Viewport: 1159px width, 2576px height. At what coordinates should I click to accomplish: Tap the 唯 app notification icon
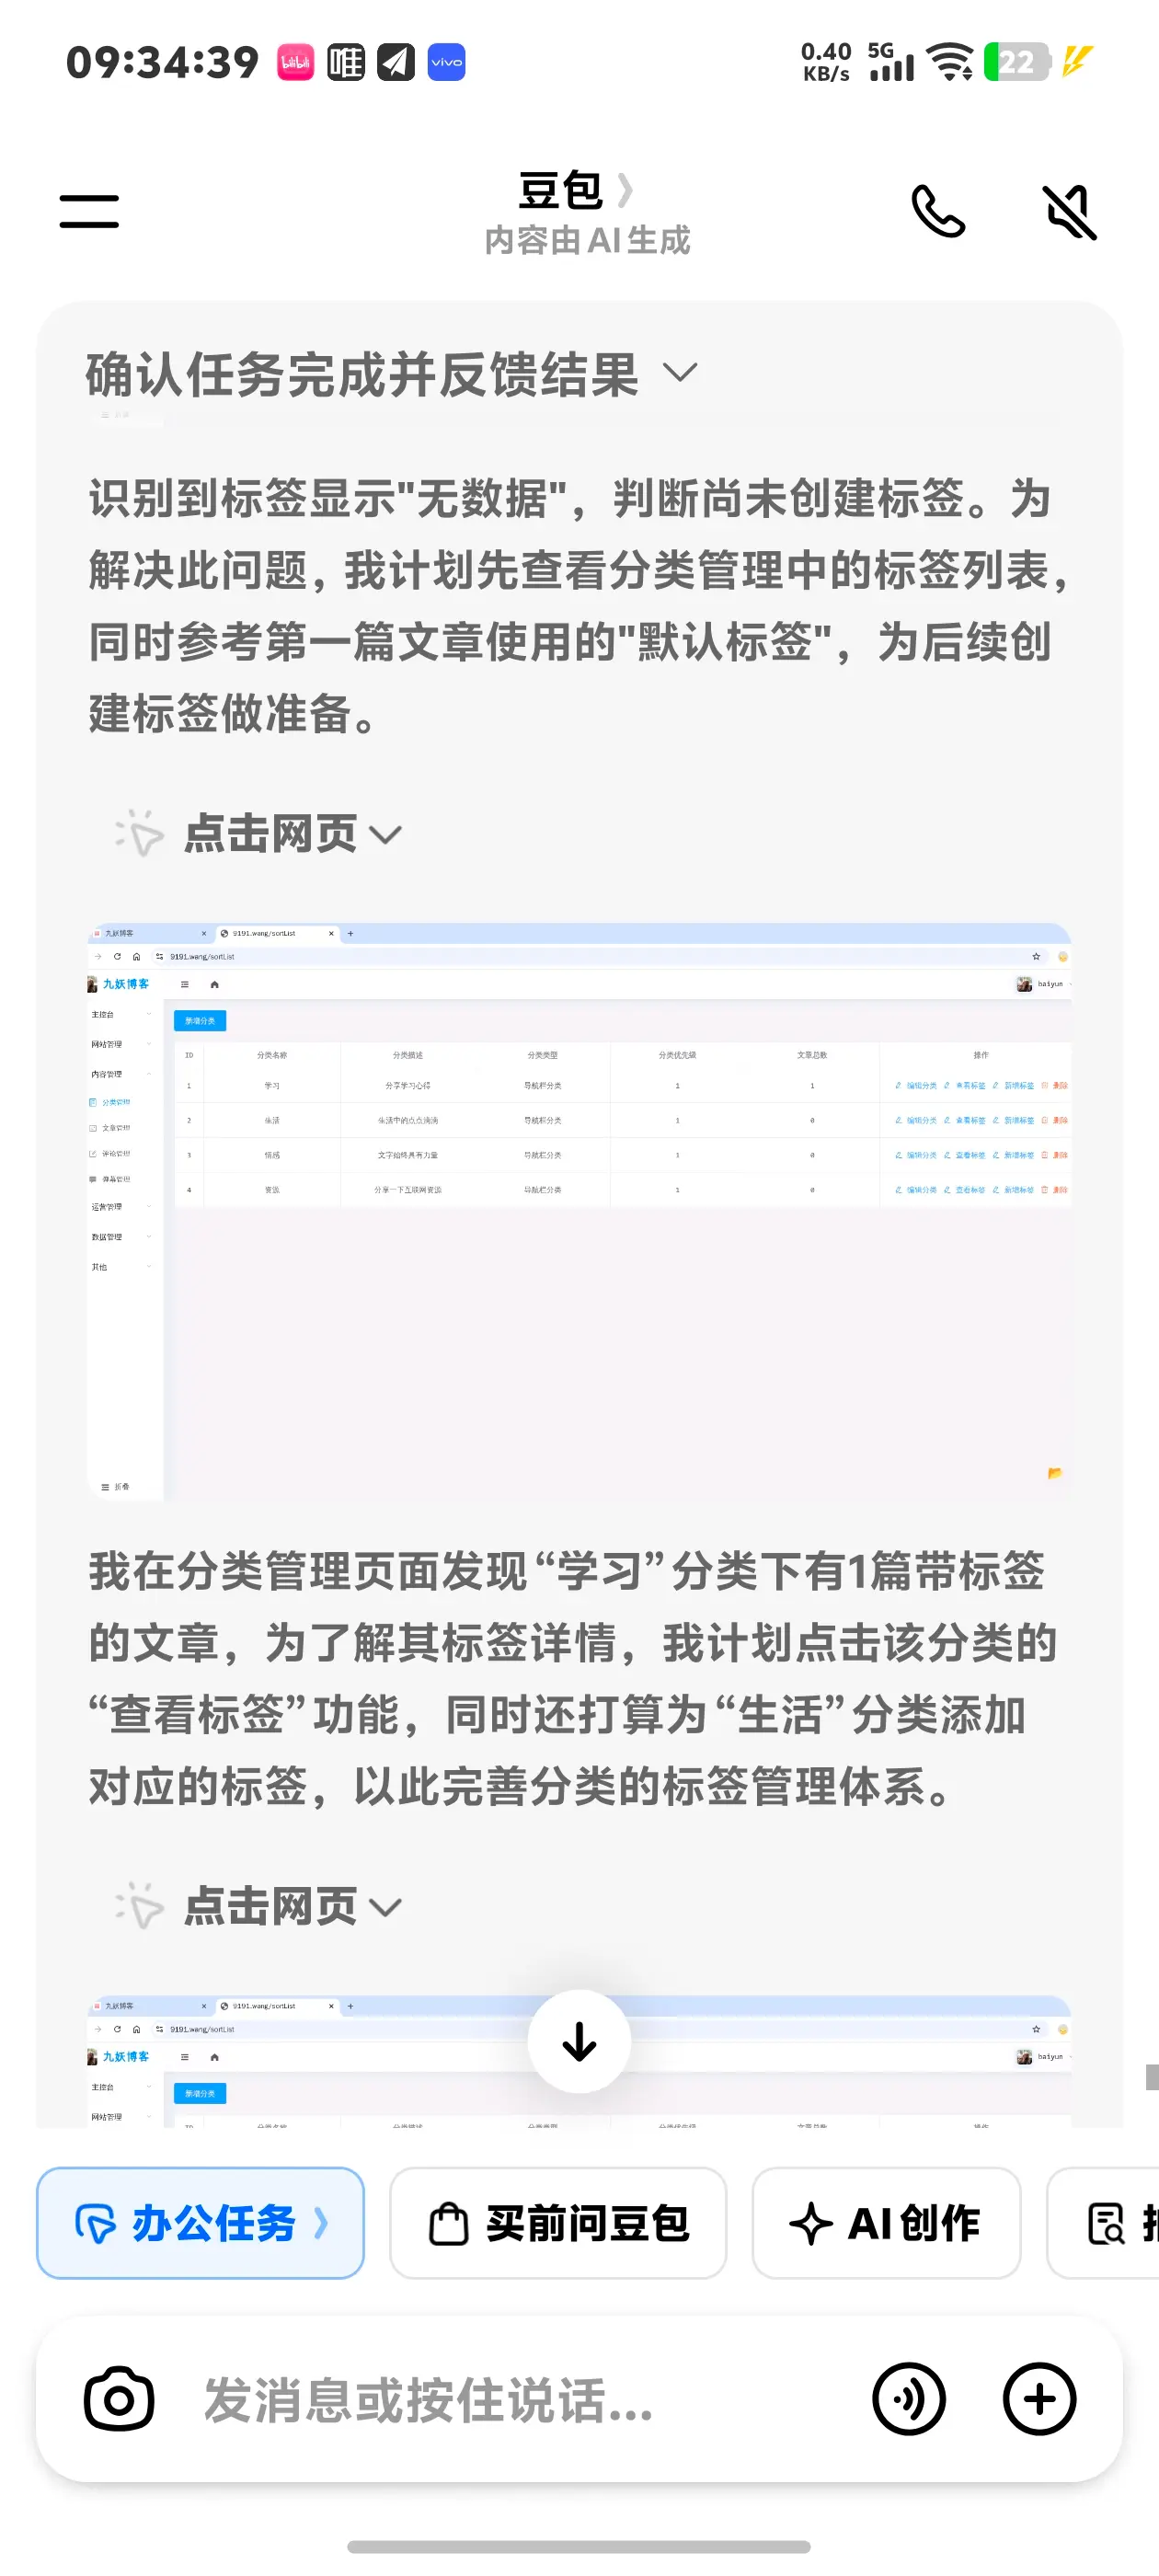point(346,62)
